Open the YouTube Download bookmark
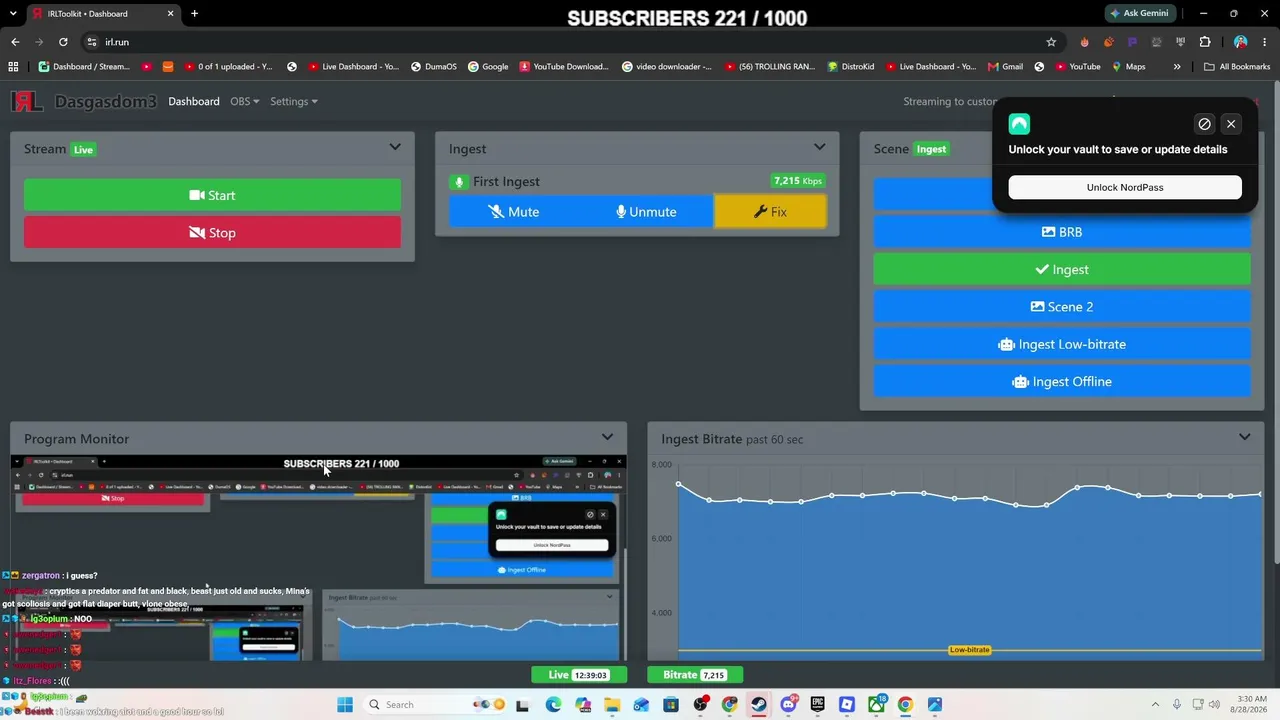This screenshot has height=720, width=1280. click(564, 67)
